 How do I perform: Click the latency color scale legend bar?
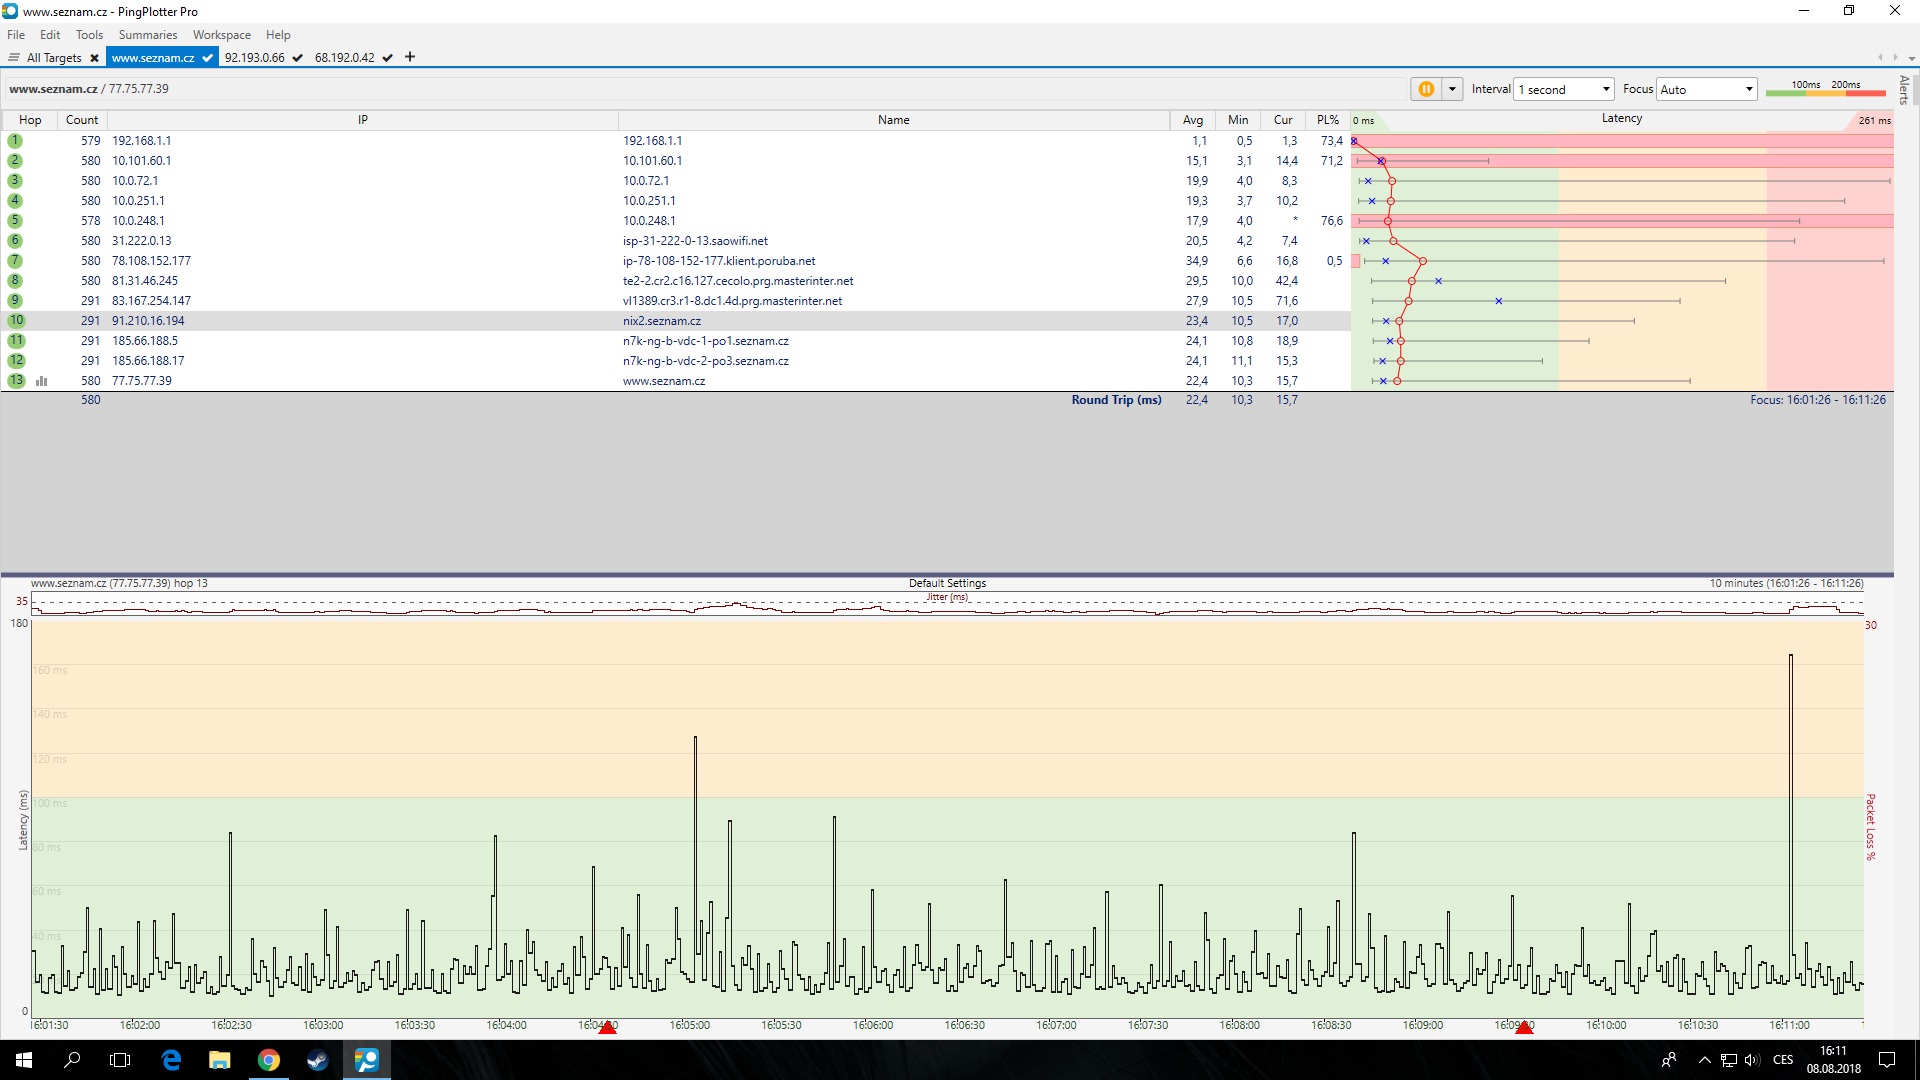(1826, 92)
